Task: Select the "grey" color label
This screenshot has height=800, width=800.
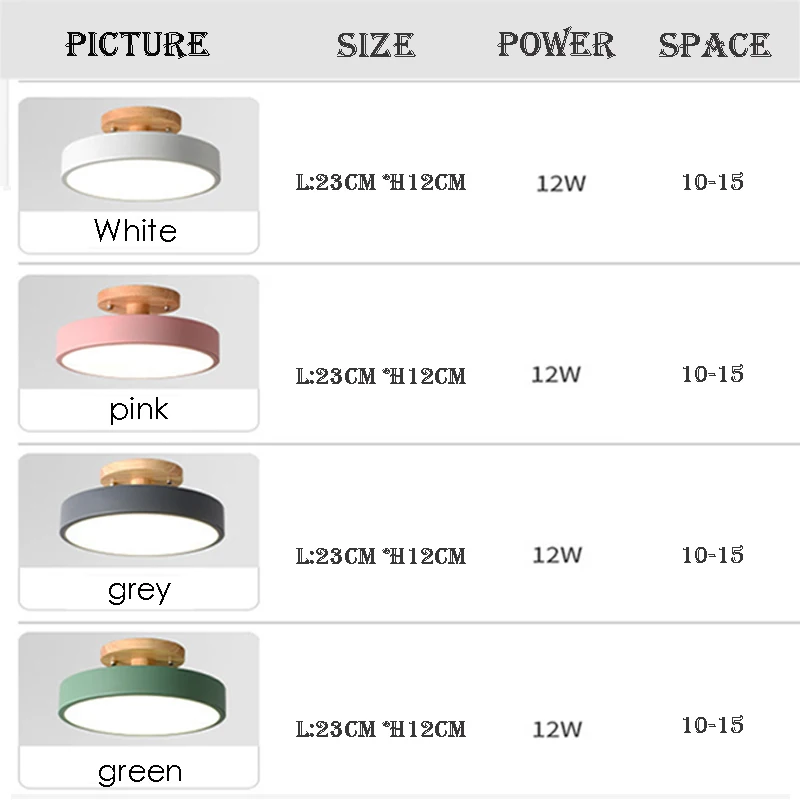Action: pyautogui.click(x=139, y=590)
